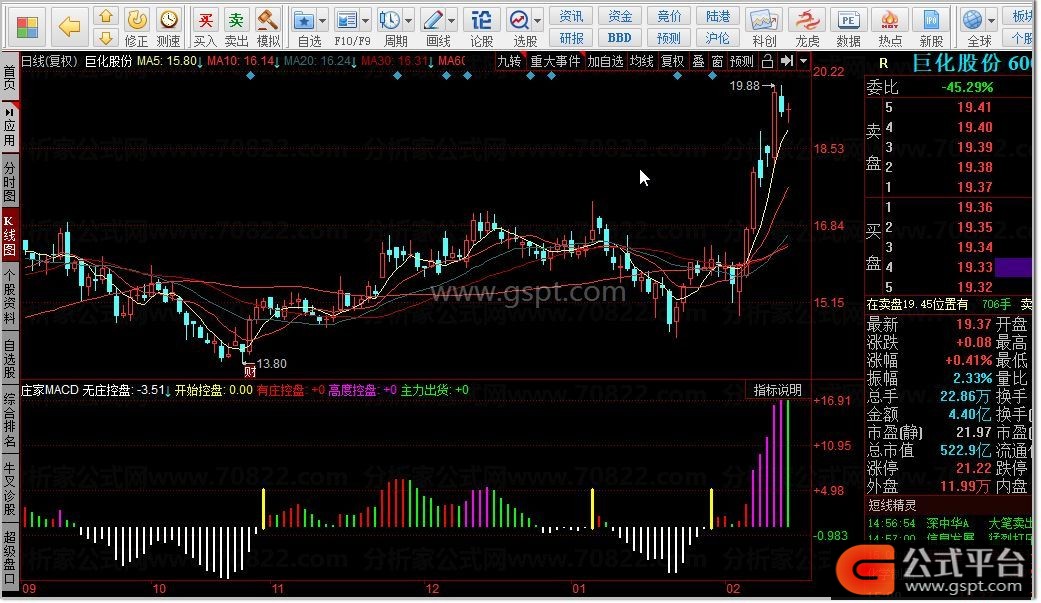Open the 指标说明 indicator description

pos(777,390)
